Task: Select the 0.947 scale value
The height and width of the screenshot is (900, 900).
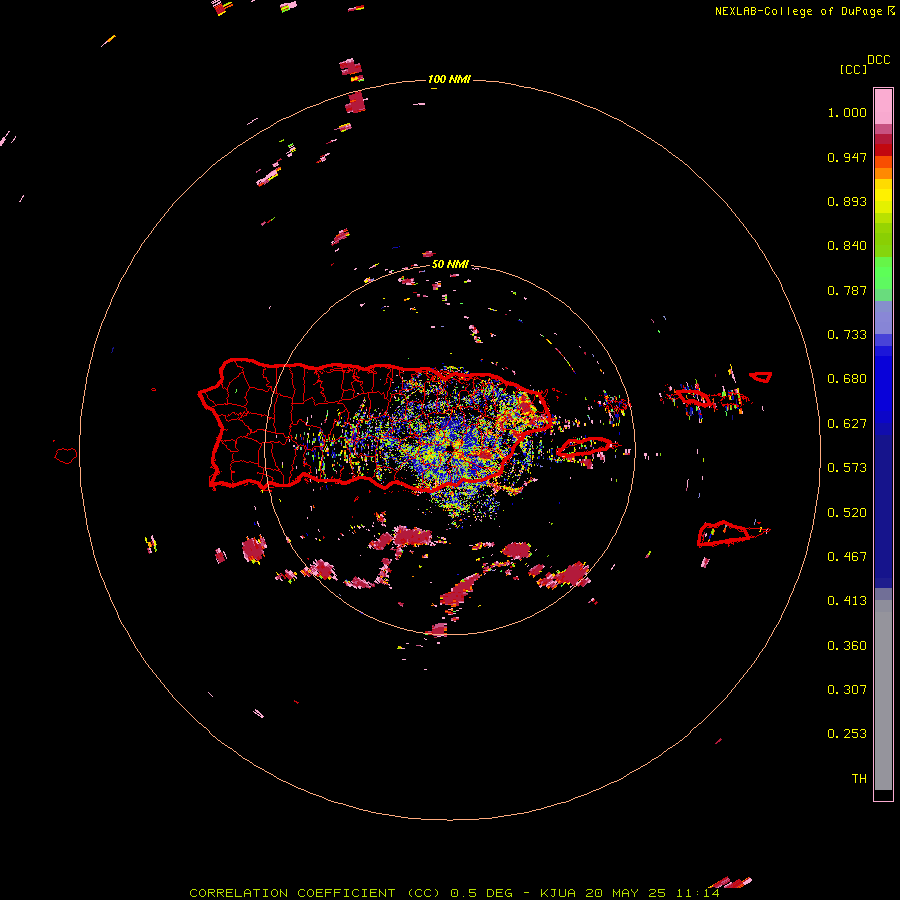Action: point(847,157)
